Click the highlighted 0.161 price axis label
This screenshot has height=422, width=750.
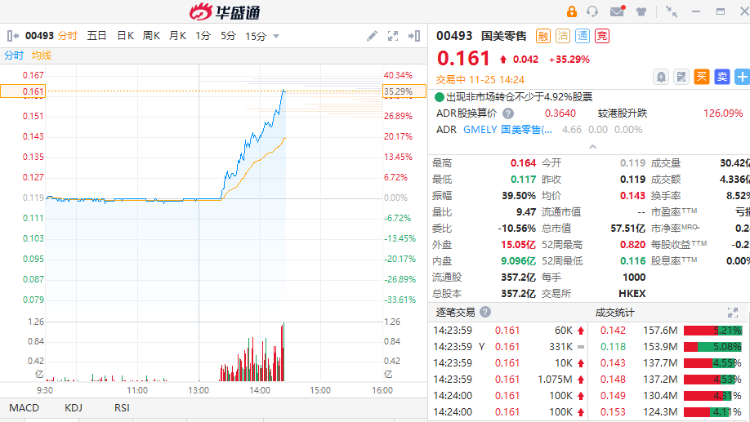click(x=23, y=91)
